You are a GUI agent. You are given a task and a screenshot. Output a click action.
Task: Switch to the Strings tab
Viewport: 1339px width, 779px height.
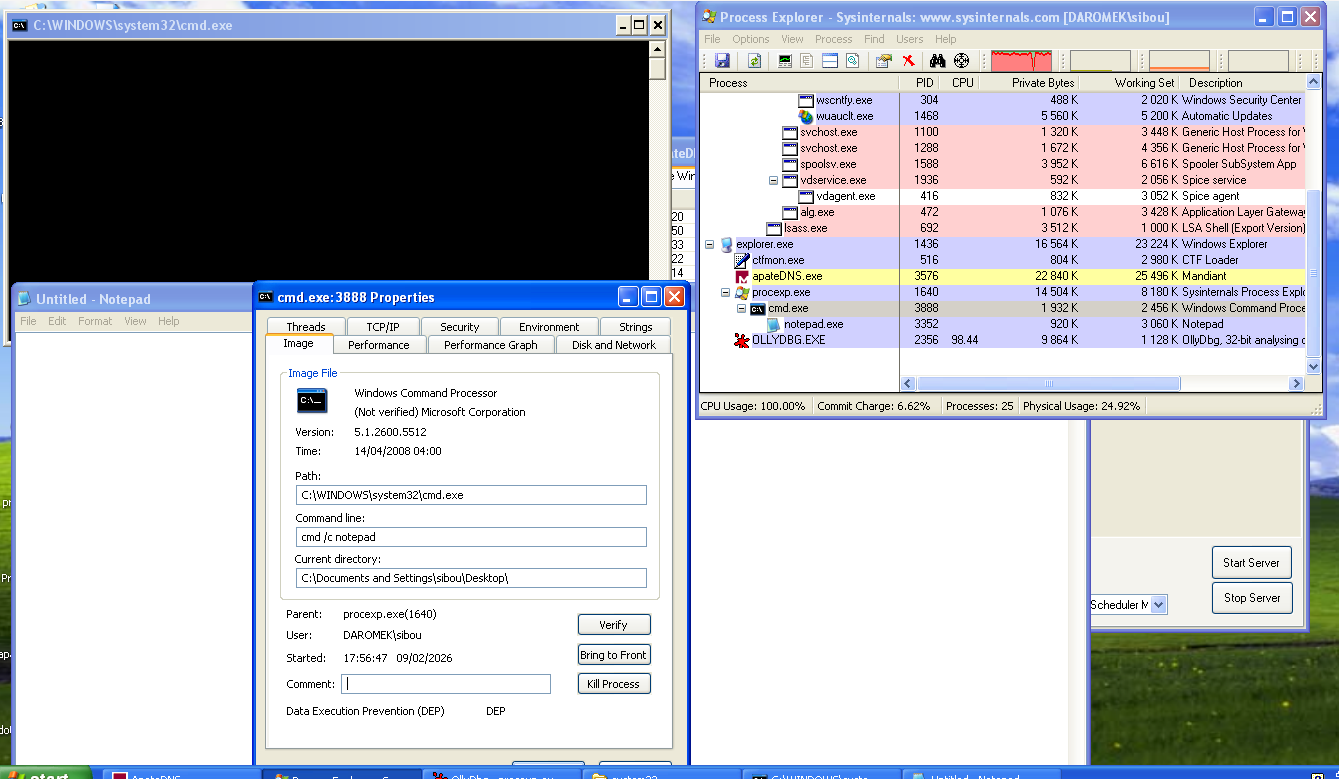point(635,327)
